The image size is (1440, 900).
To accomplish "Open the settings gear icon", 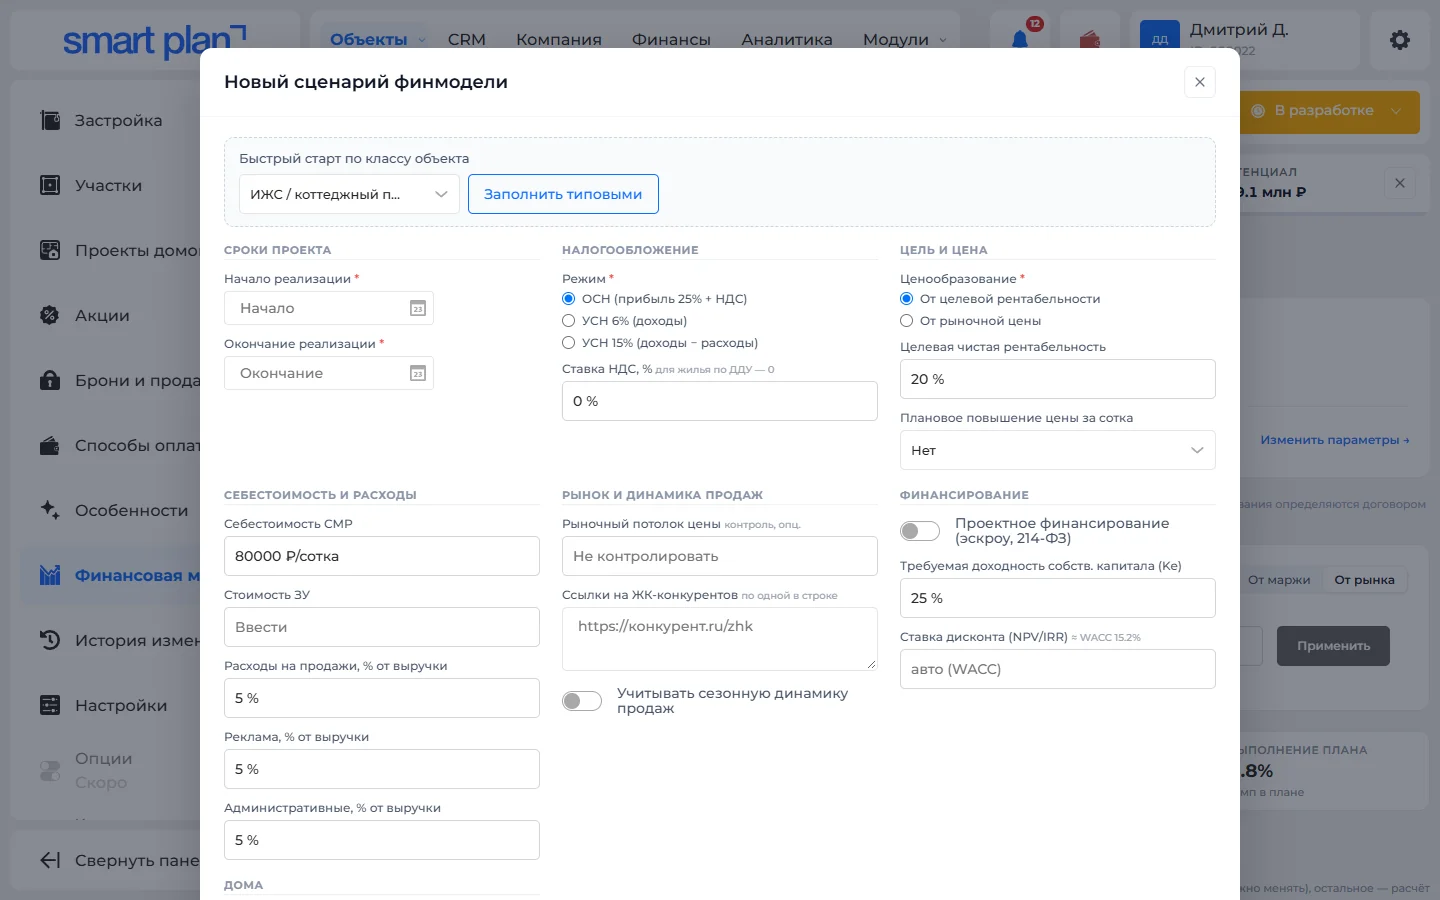I will [x=1400, y=40].
